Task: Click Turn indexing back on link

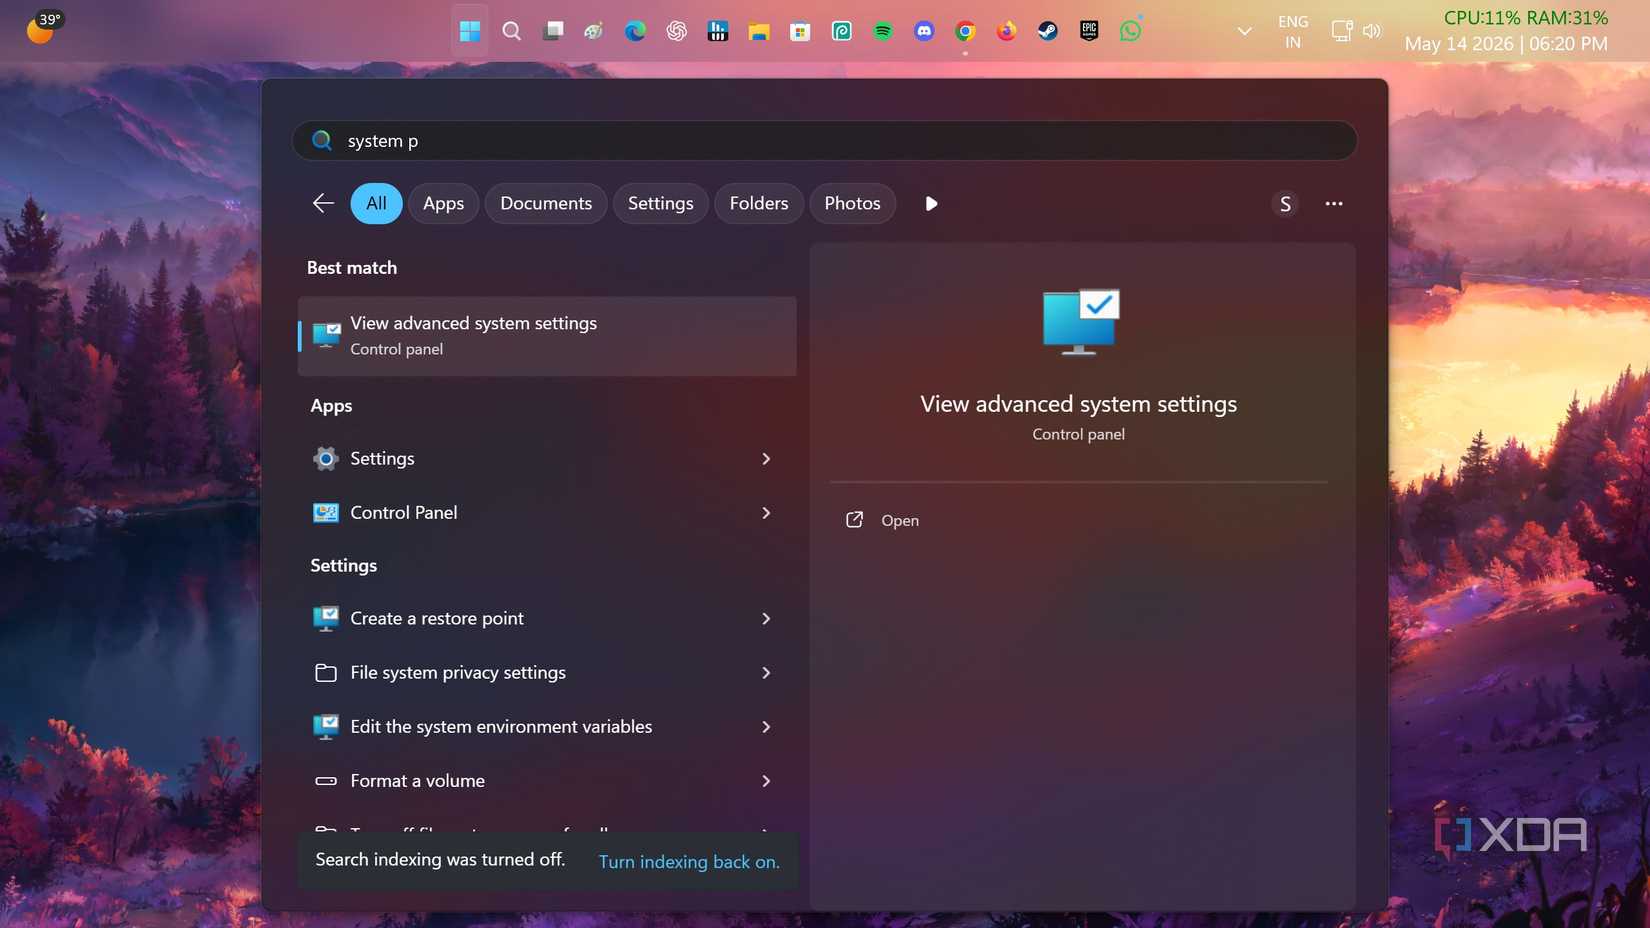Action: [689, 861]
